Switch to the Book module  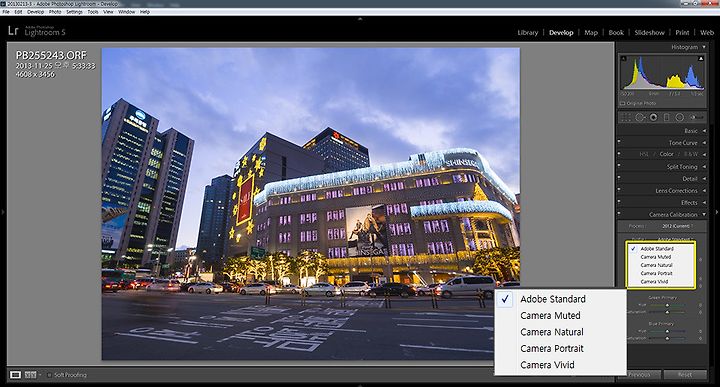tap(616, 33)
